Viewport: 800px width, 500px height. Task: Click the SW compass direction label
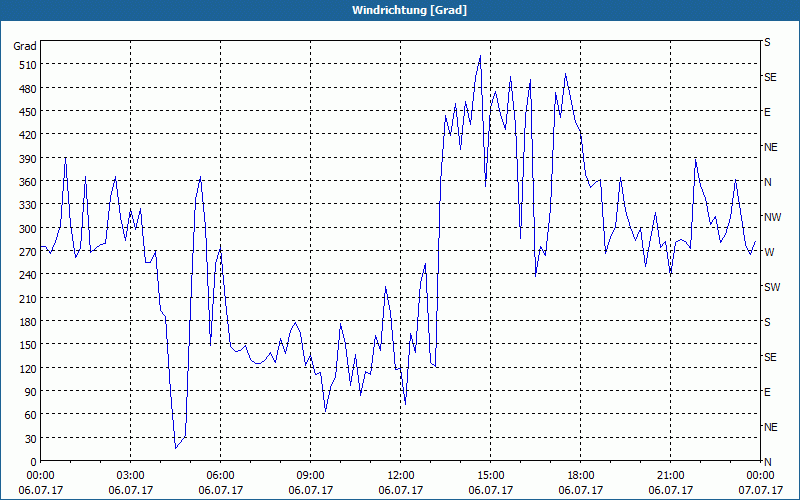pos(772,287)
